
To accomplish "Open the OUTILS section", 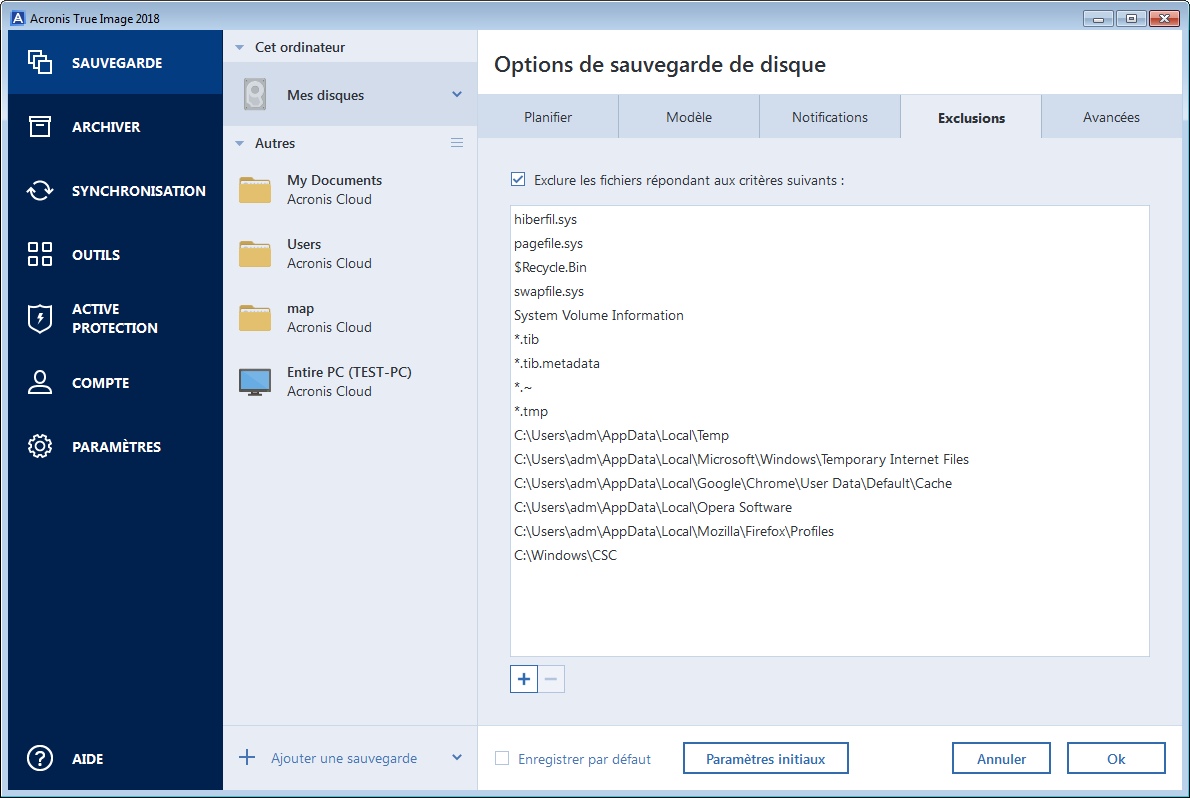I will (x=115, y=254).
